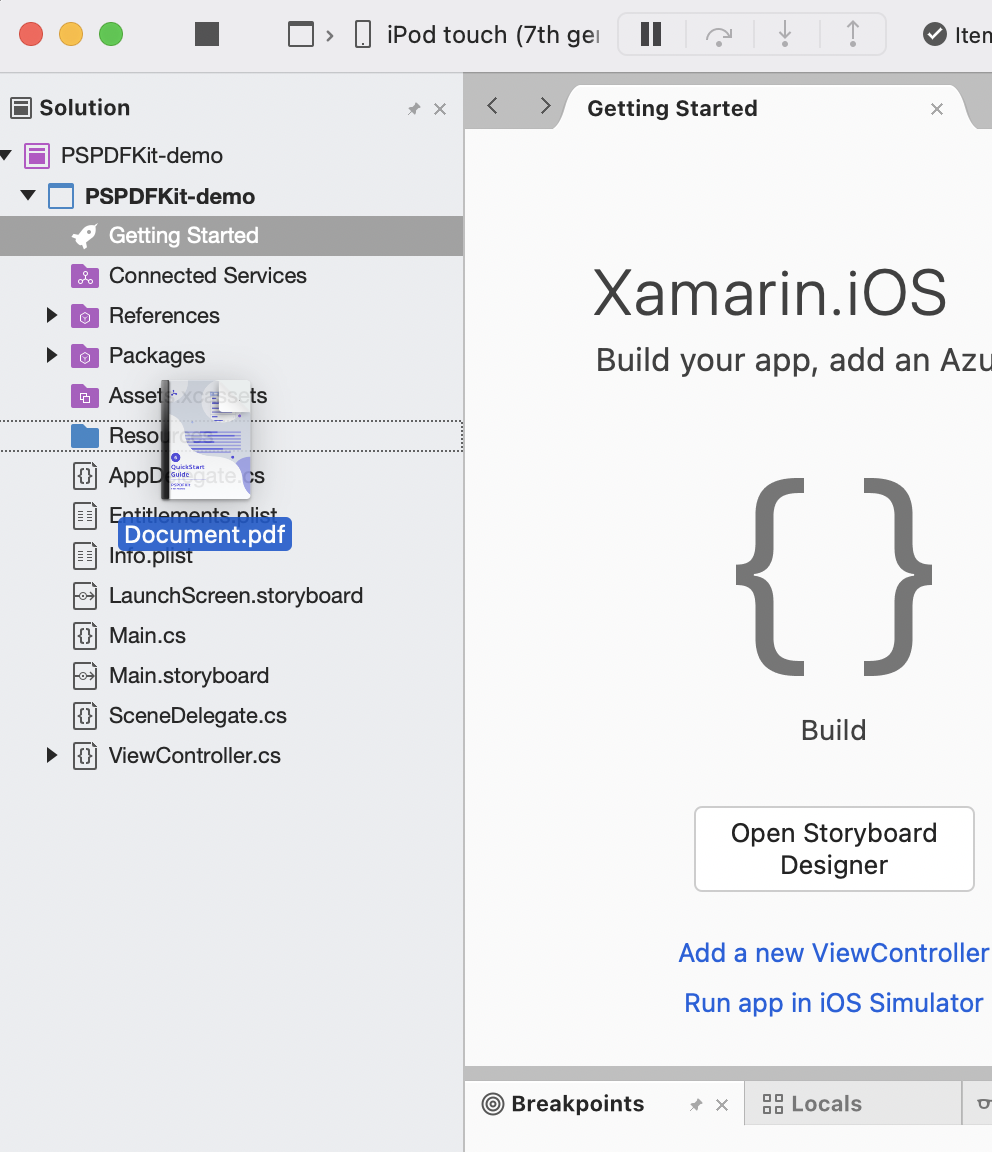The height and width of the screenshot is (1152, 992).
Task: Click the References folder icon
Action: [85, 316]
